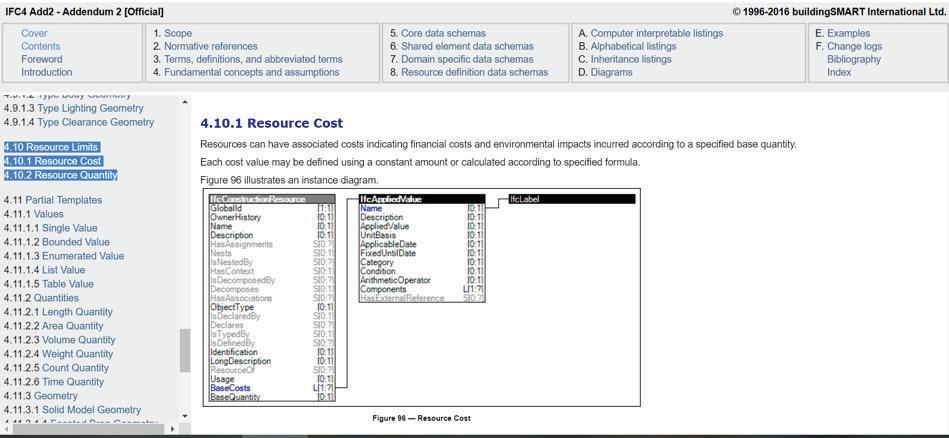Click the 4.10.1 Resource Cost heading
This screenshot has height=438, width=949.
point(271,123)
